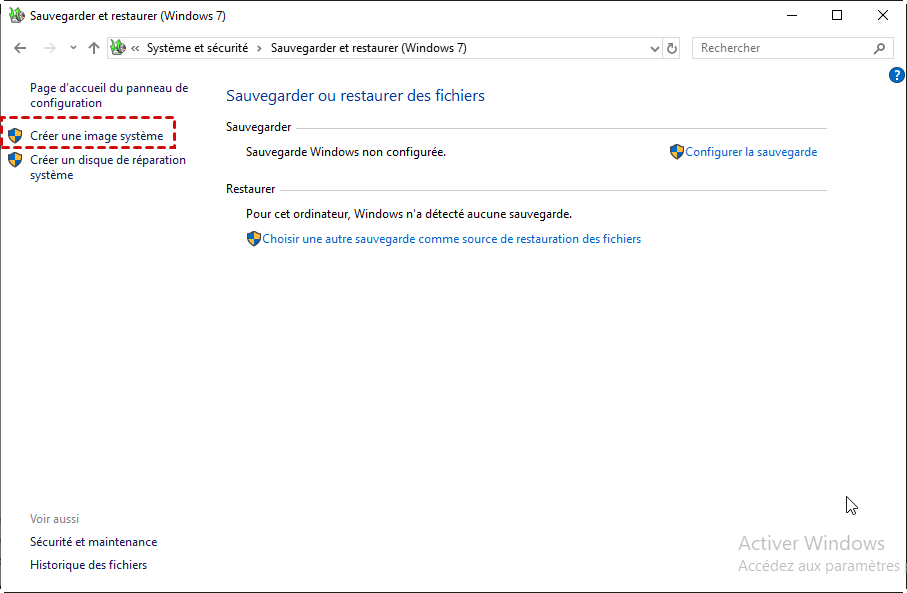Open Page d'accueil du panneau de configuration
This screenshot has width=907, height=593.
click(109, 95)
